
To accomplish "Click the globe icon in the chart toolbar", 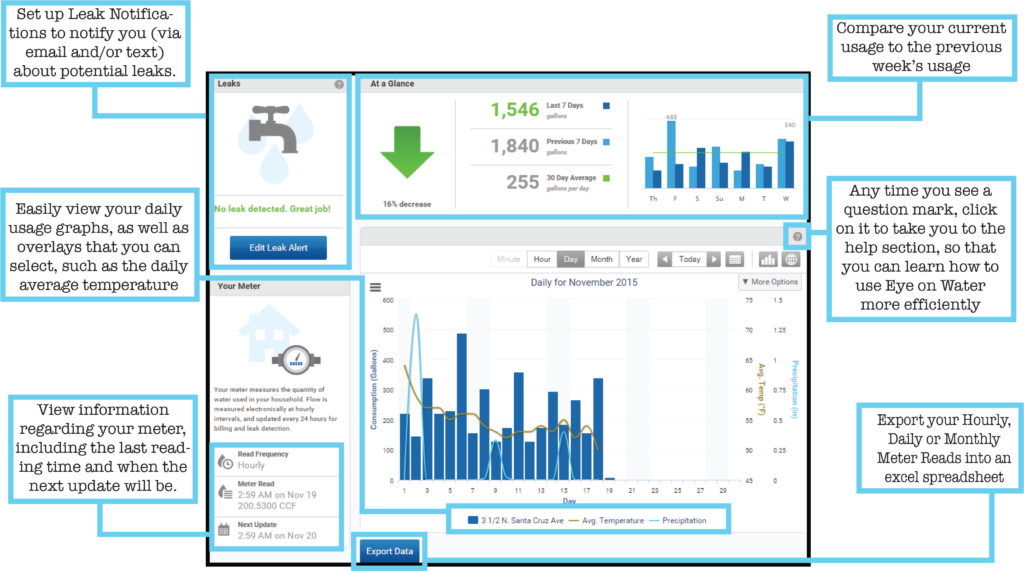I will tap(791, 259).
